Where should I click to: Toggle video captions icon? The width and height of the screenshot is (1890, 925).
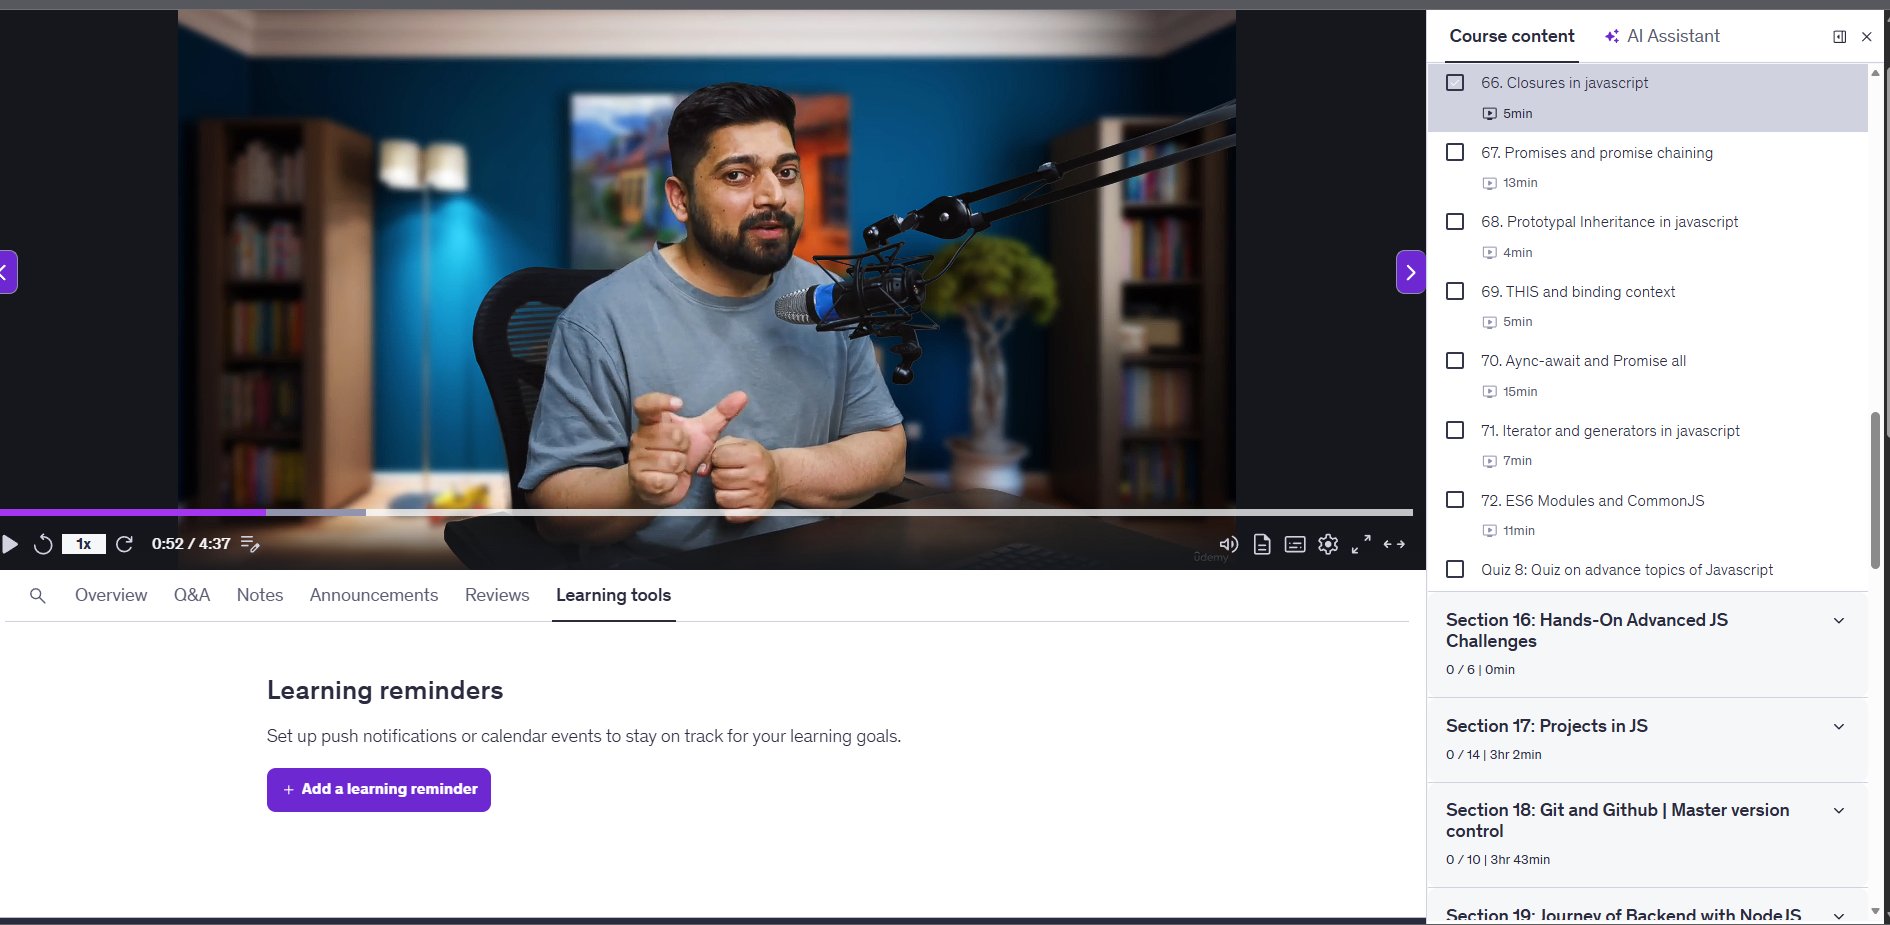[1295, 544]
